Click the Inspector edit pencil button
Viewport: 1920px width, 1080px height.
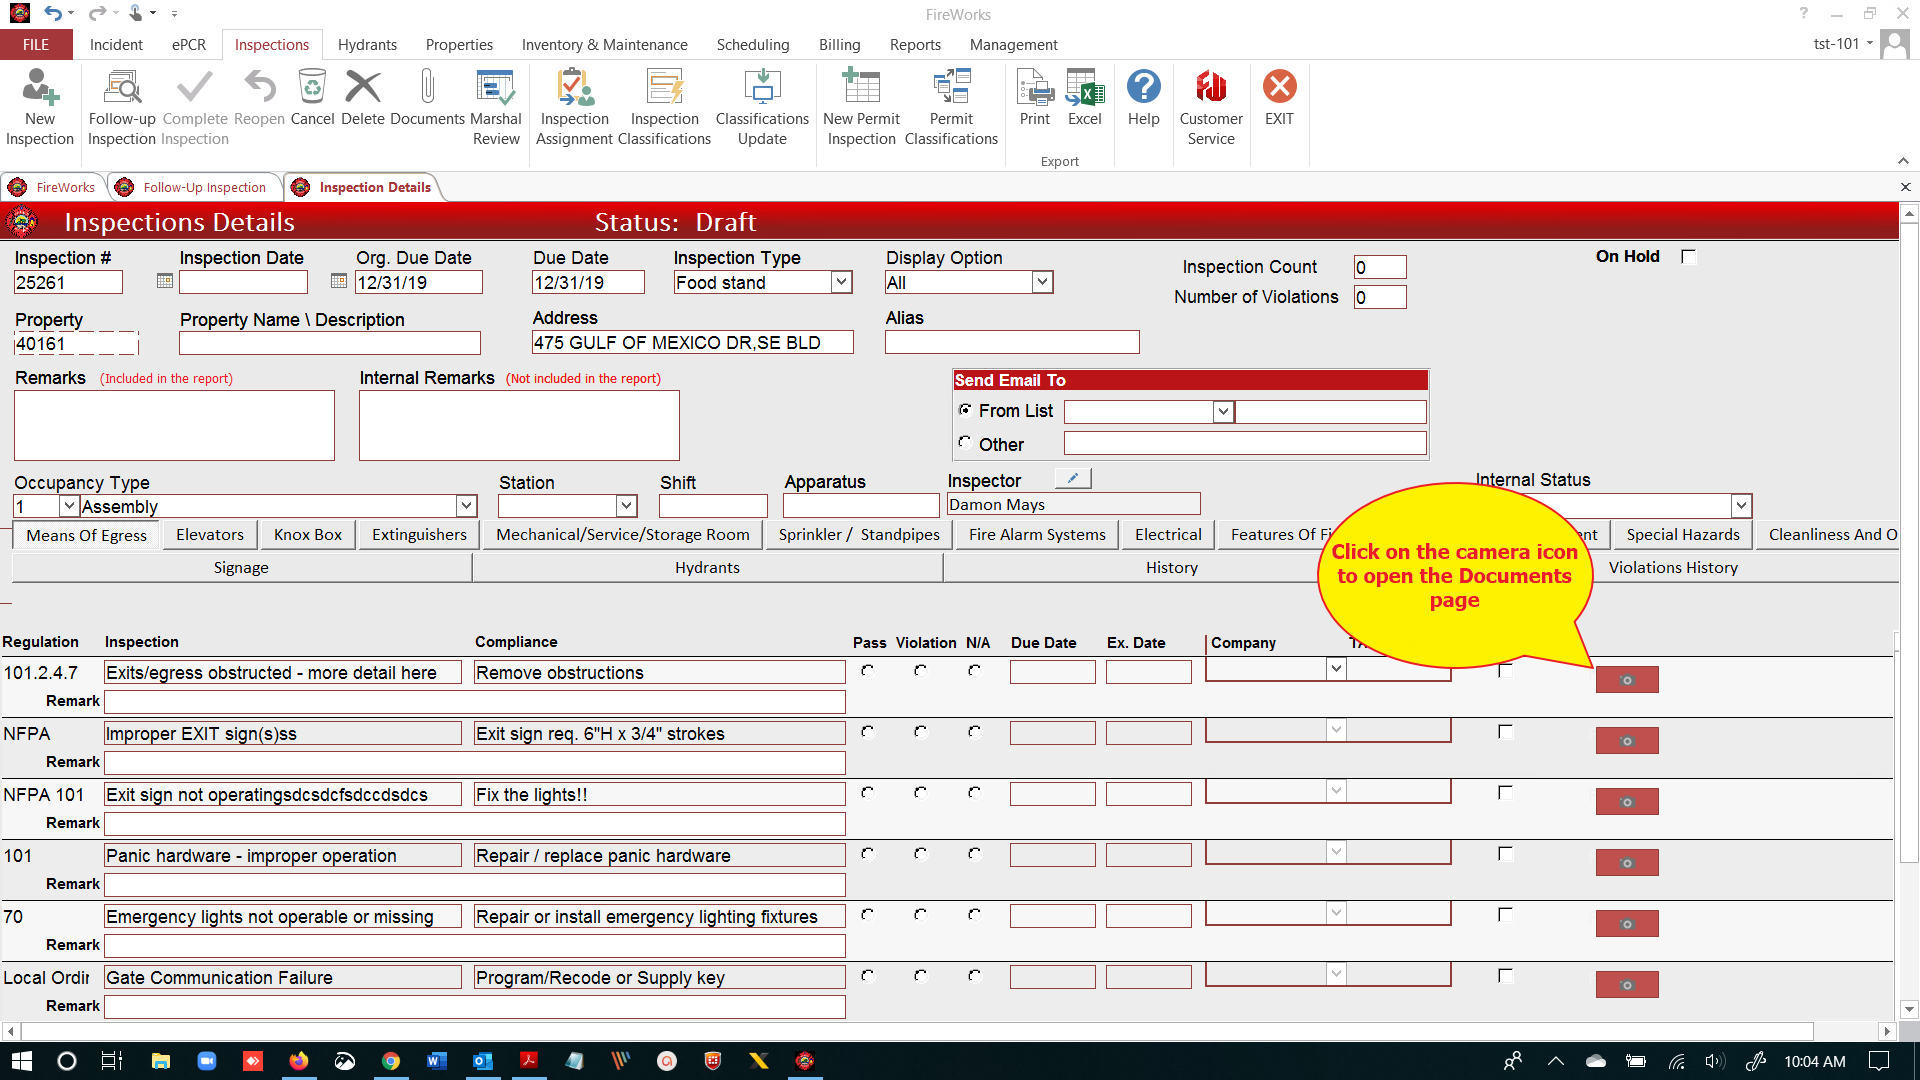point(1073,479)
